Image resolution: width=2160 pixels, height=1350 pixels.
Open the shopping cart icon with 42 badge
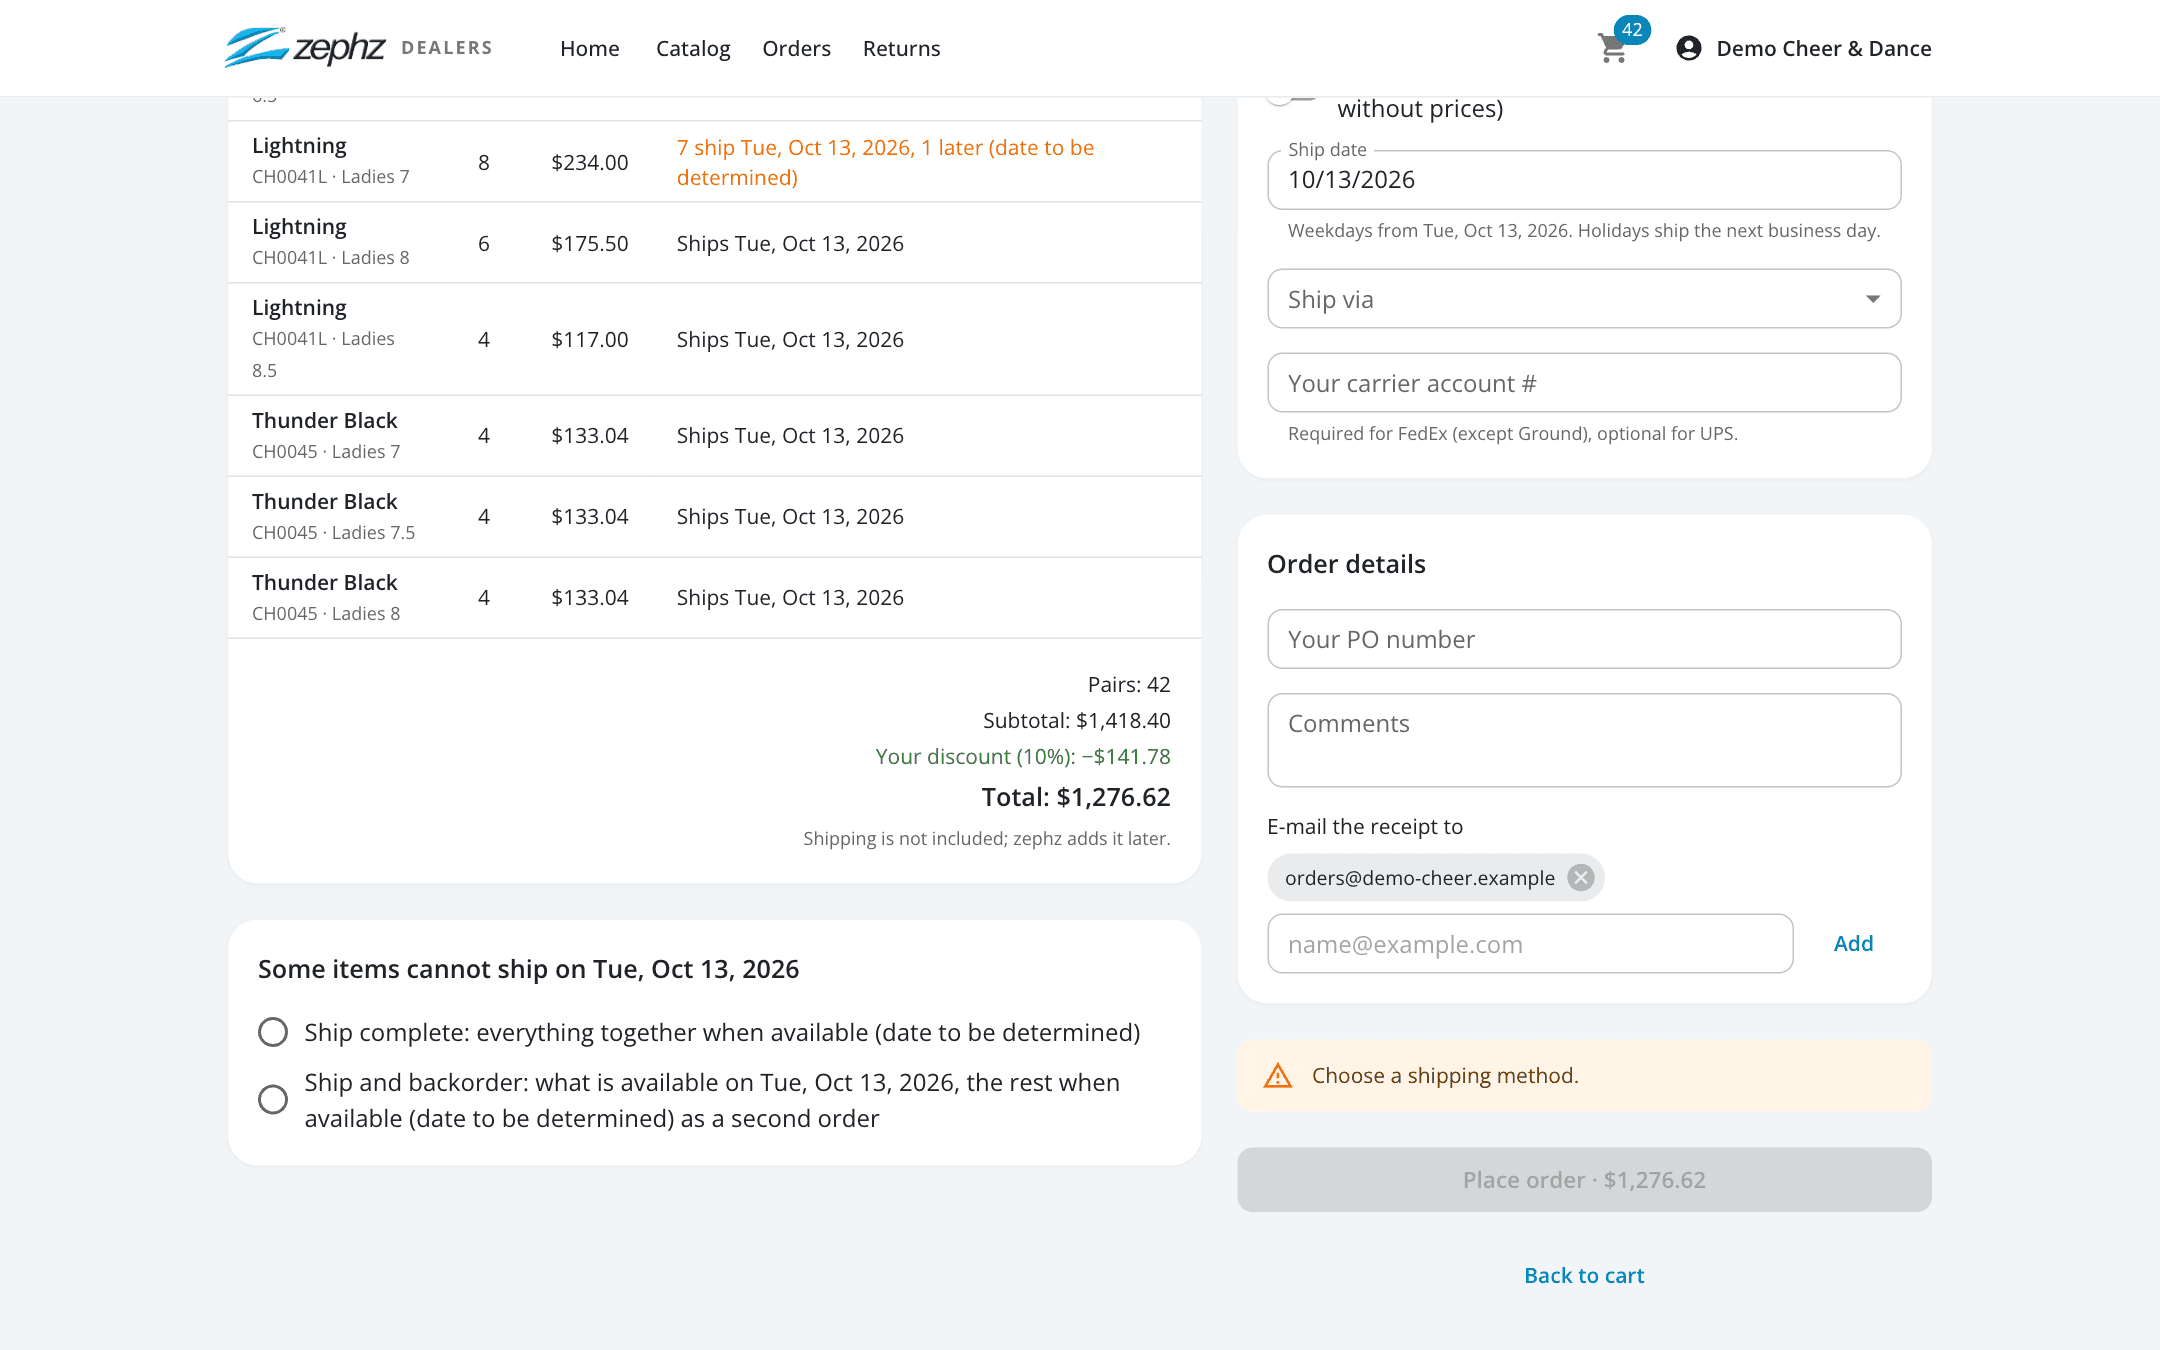coord(1614,47)
